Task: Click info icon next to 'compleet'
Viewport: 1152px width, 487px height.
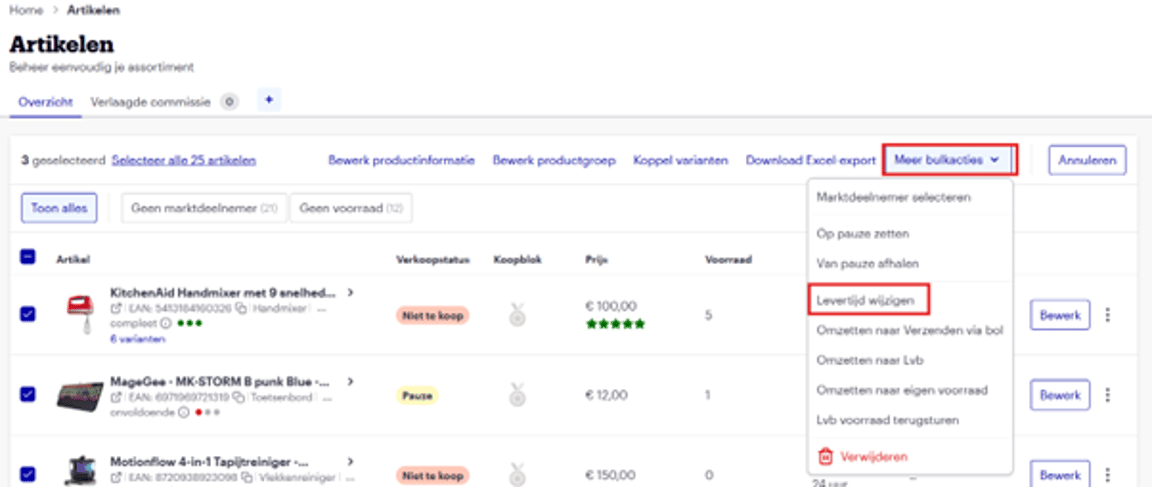Action: tap(164, 324)
